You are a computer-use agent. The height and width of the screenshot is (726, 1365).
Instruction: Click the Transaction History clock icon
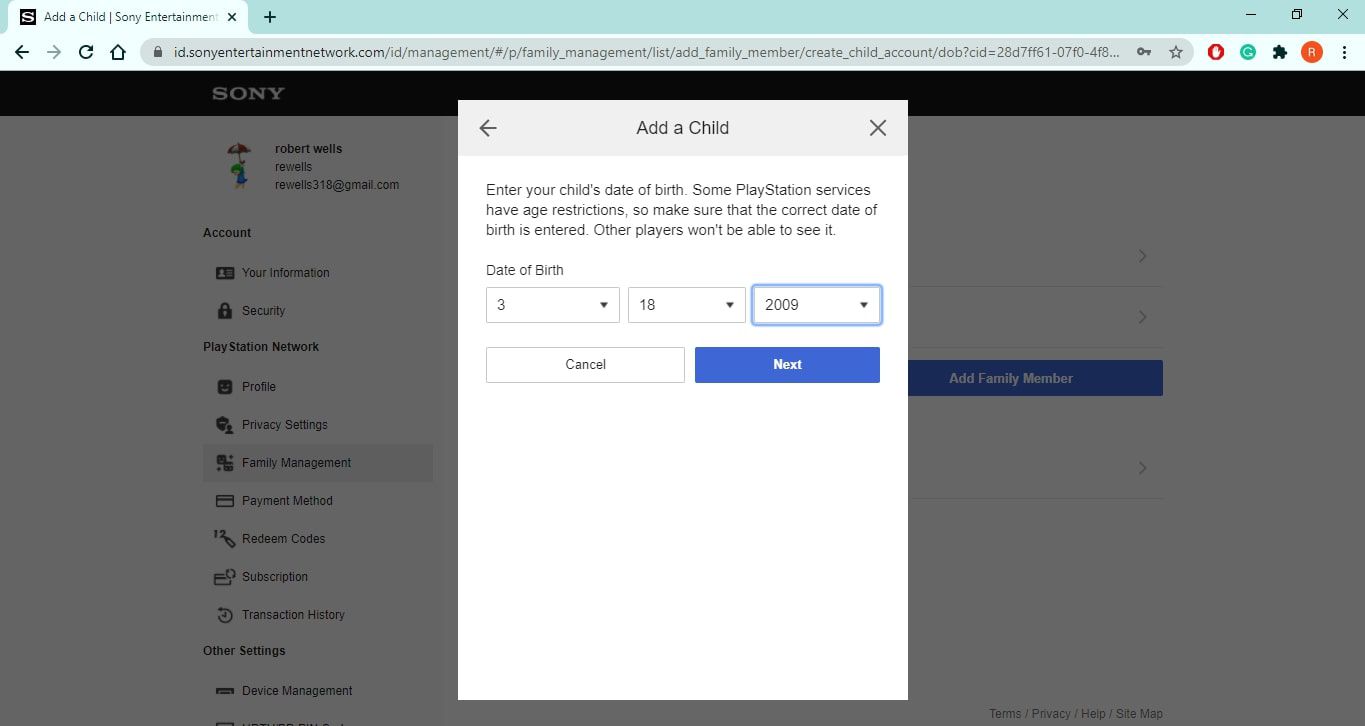coord(225,615)
